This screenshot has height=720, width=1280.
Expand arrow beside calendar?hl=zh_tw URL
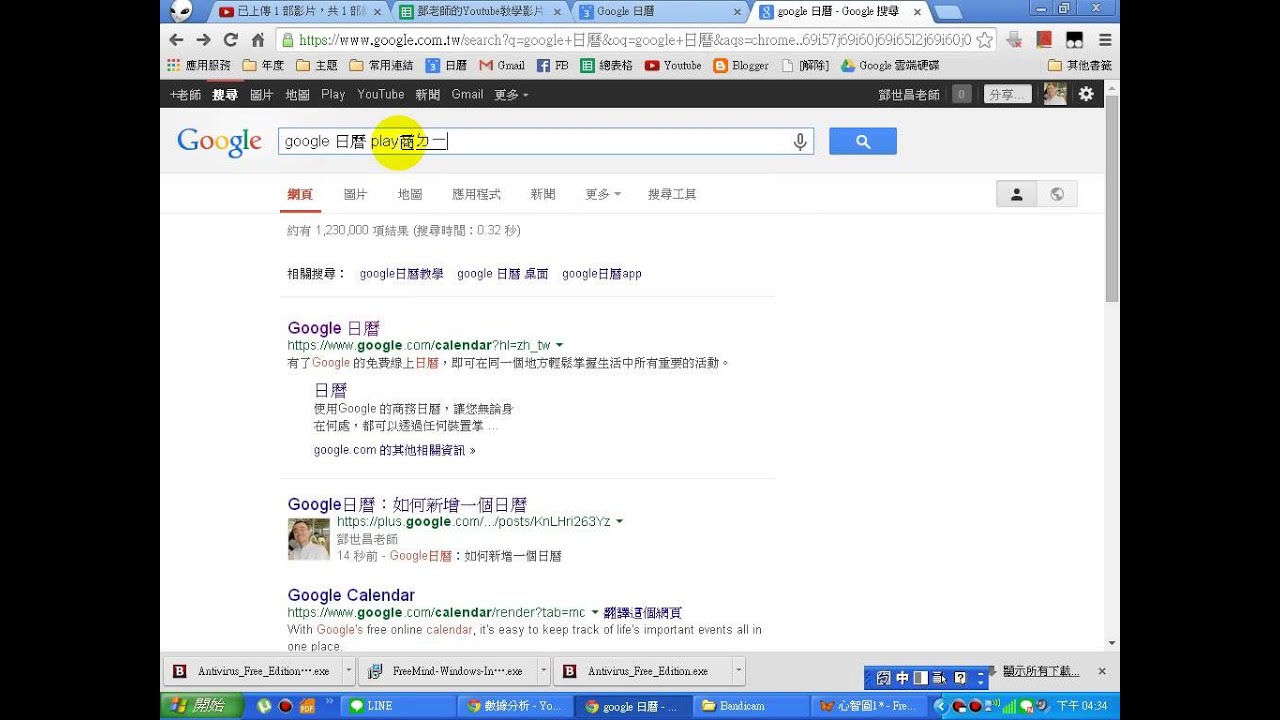559,346
